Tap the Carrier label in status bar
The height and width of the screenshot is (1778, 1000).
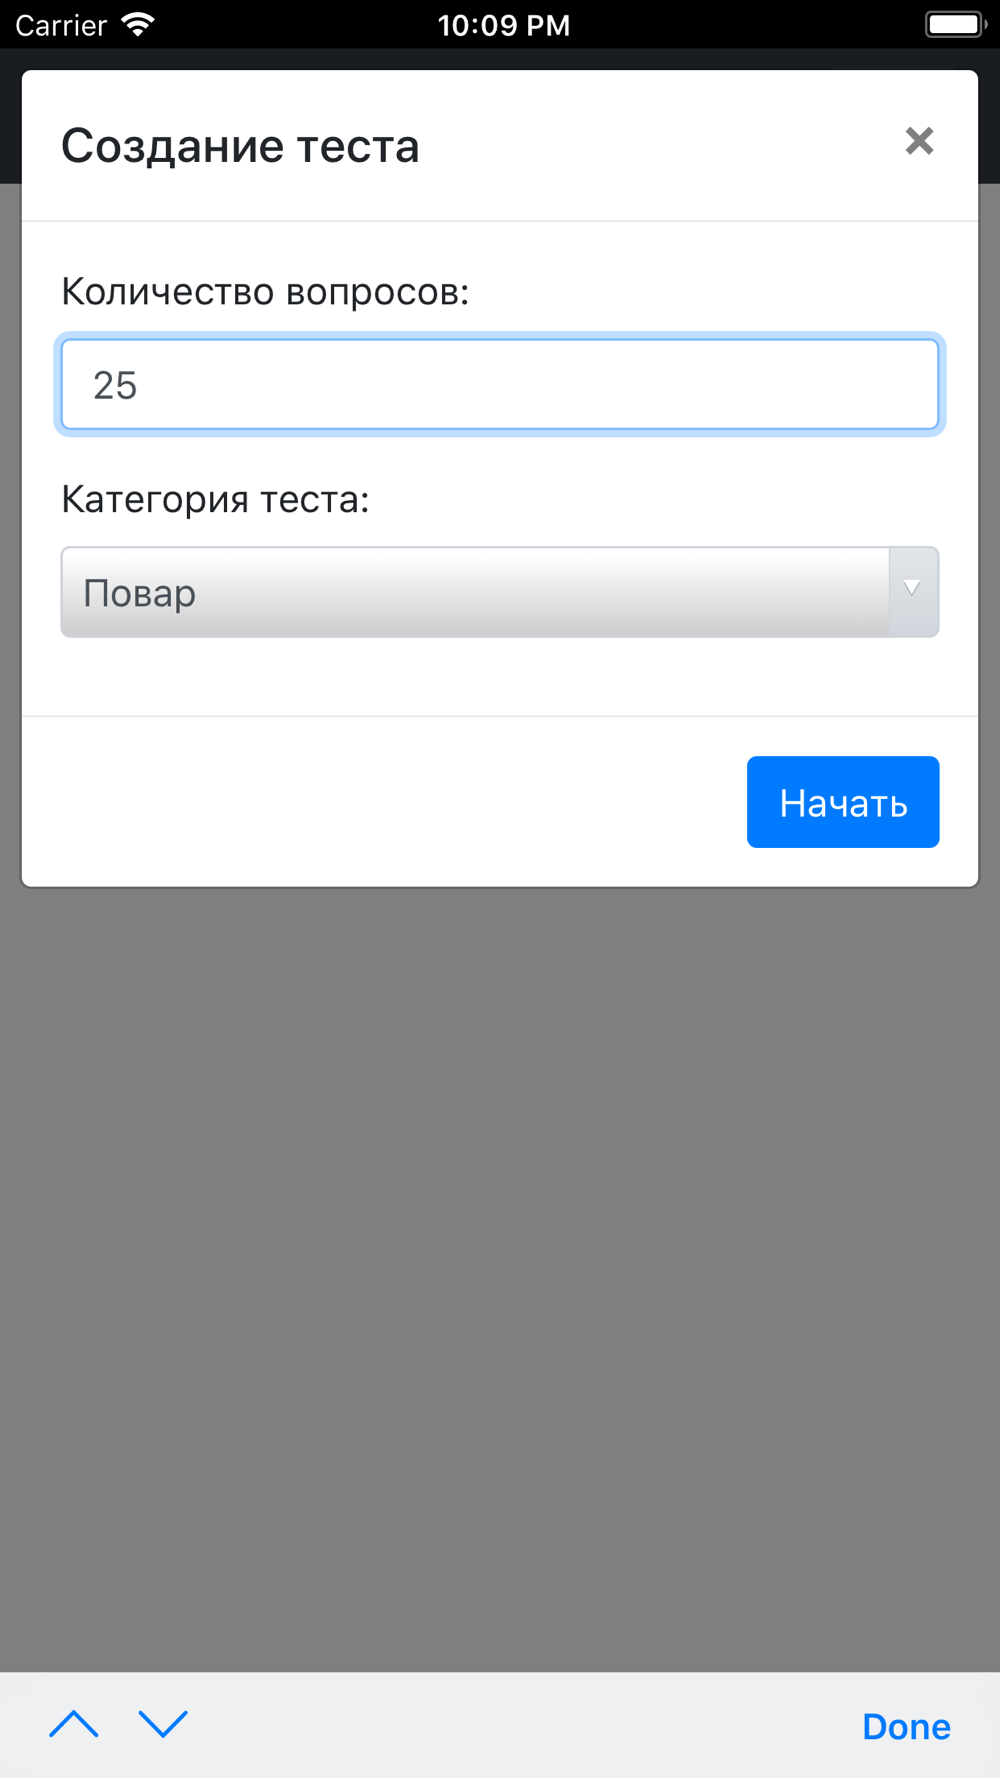[x=61, y=25]
